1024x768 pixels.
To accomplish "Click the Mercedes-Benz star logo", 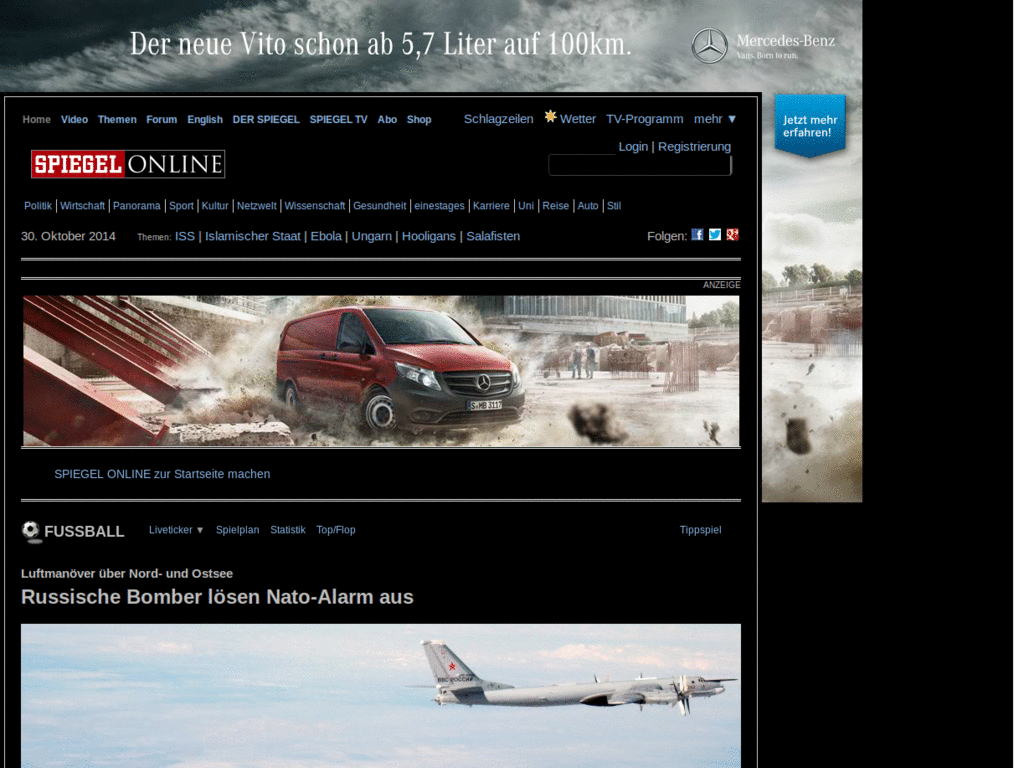I will point(709,46).
